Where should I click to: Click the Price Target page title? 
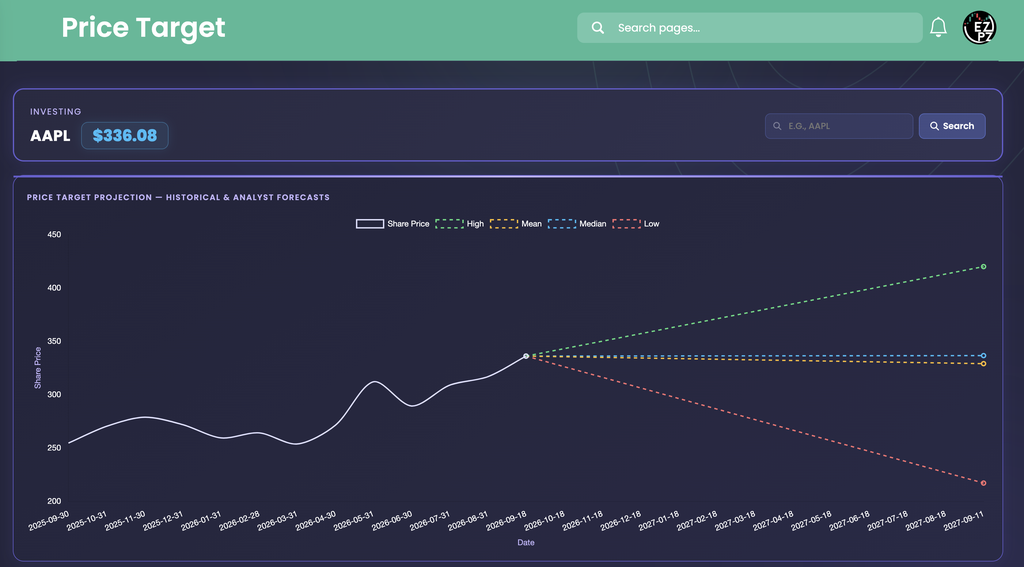point(143,27)
